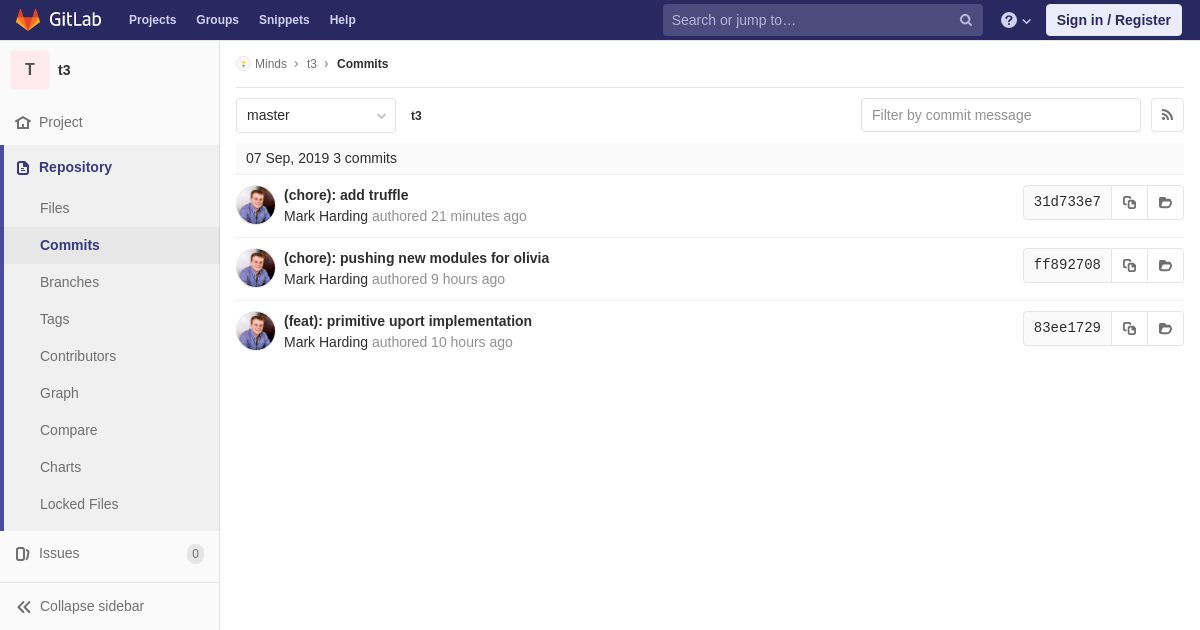Open Issues section in sidebar
1200x630 pixels.
tap(110, 553)
